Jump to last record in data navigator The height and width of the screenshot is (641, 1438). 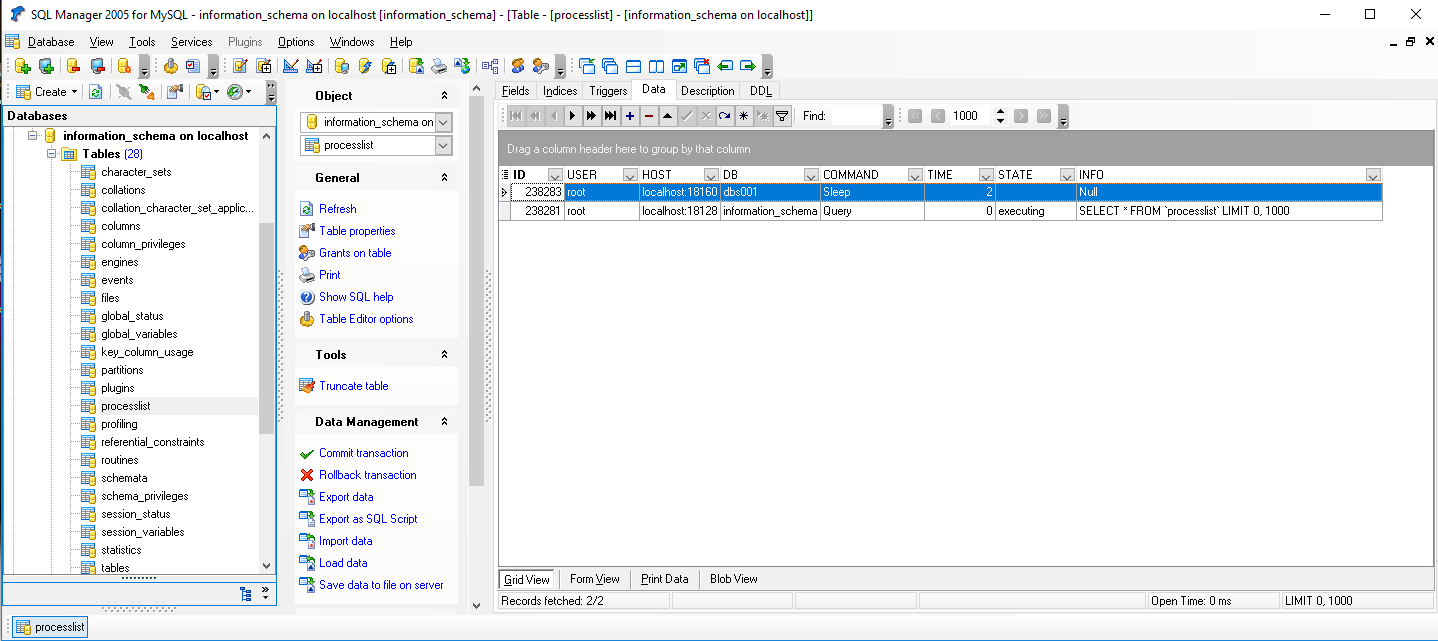point(611,116)
